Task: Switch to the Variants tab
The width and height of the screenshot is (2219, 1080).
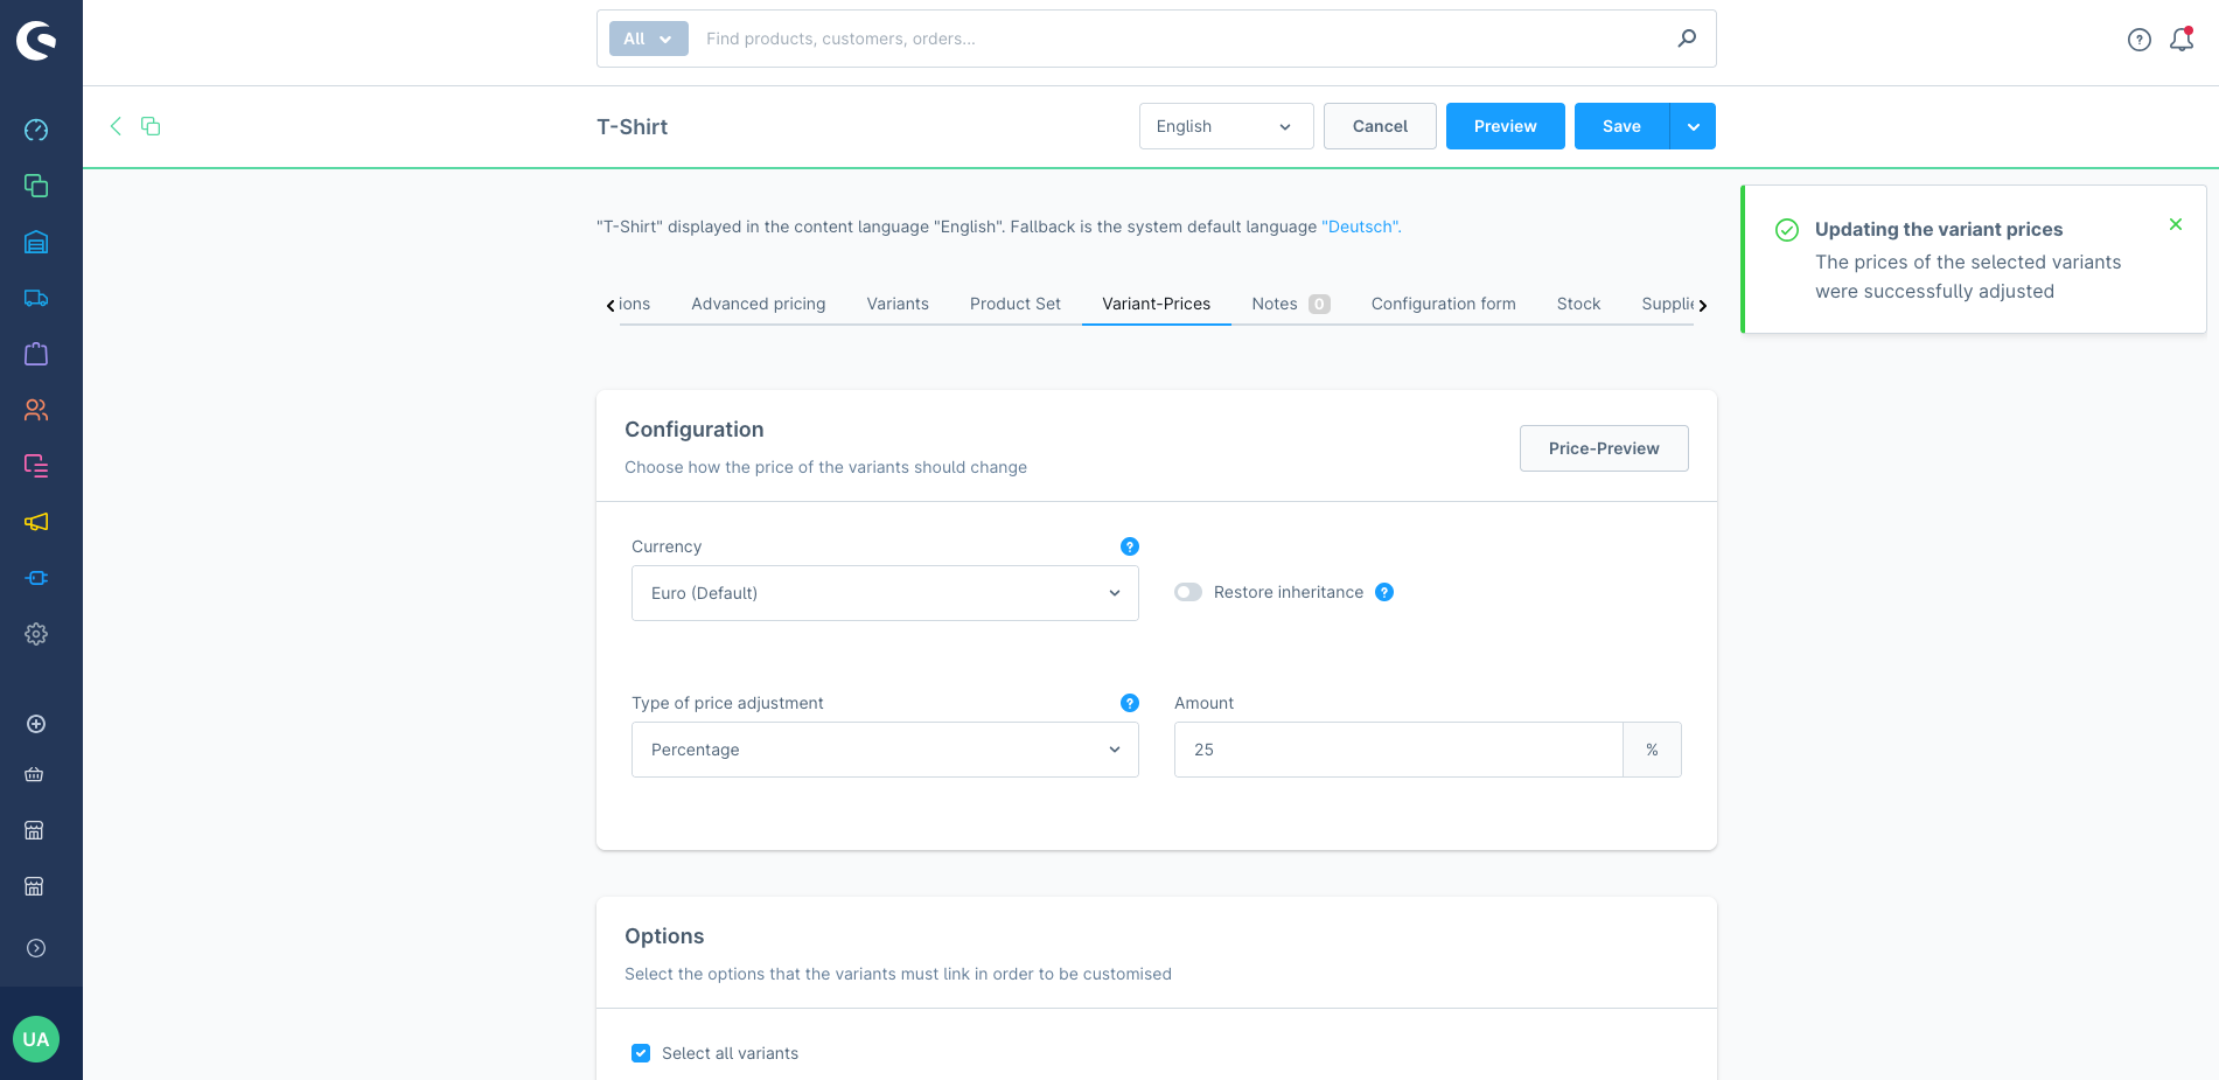Action: 897,303
